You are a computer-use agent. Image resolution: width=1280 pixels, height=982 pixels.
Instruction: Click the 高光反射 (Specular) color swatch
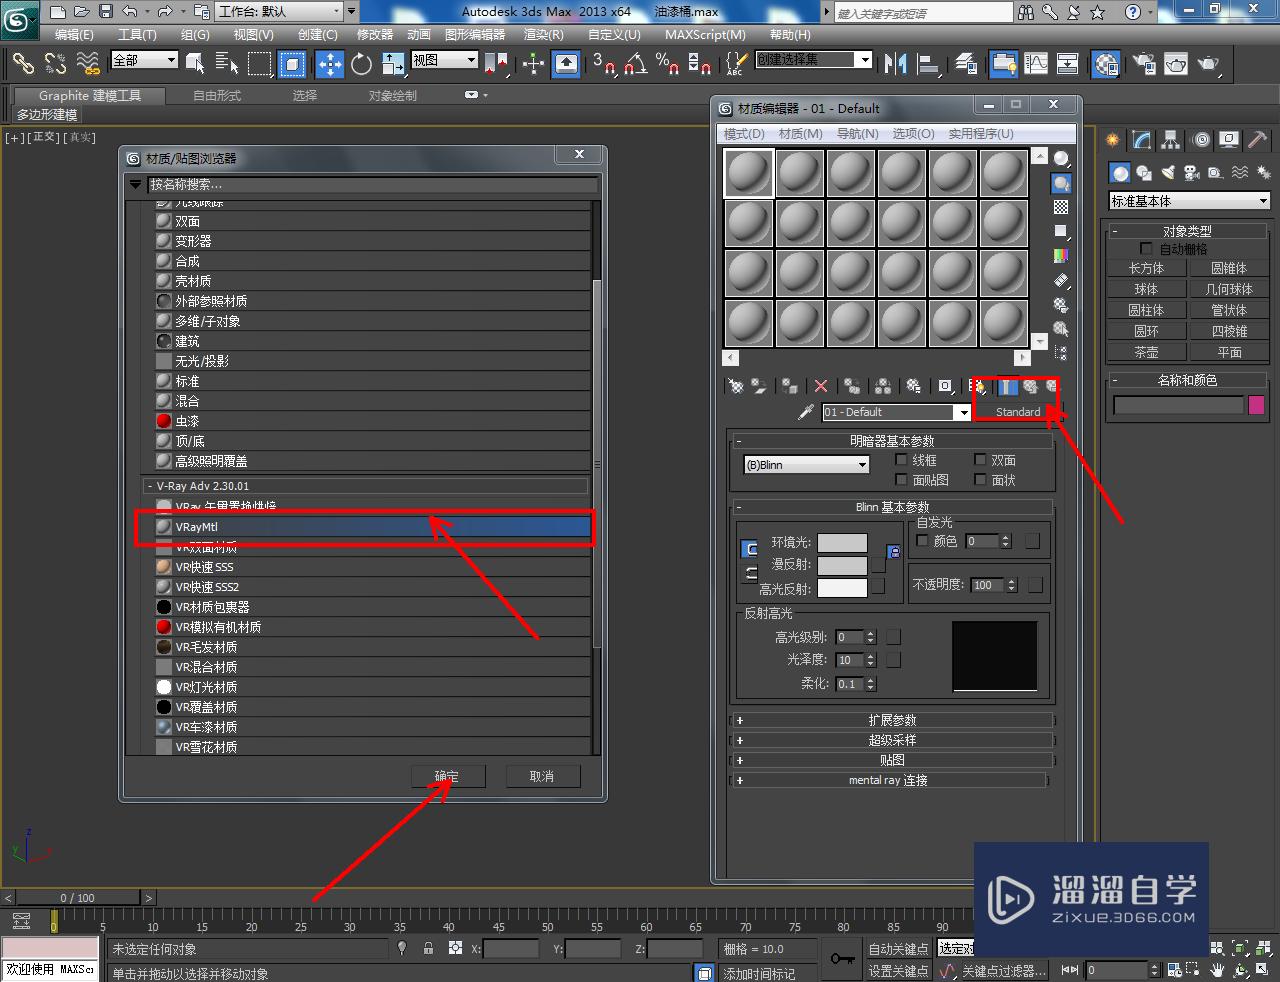843,588
